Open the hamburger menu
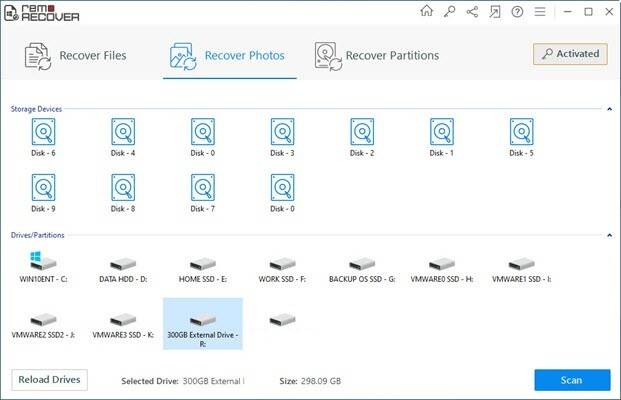The height and width of the screenshot is (400, 621). pyautogui.click(x=538, y=11)
